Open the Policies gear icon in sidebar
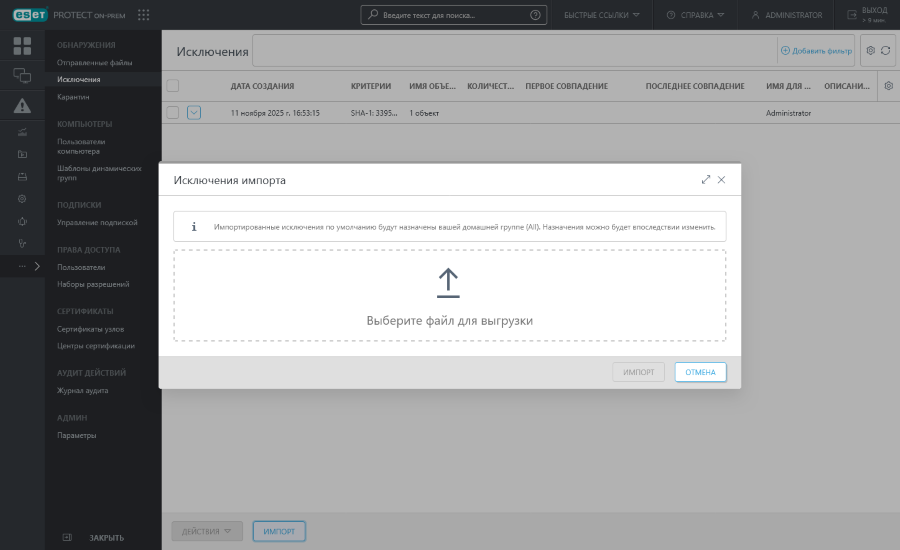900x550 pixels. [22, 199]
